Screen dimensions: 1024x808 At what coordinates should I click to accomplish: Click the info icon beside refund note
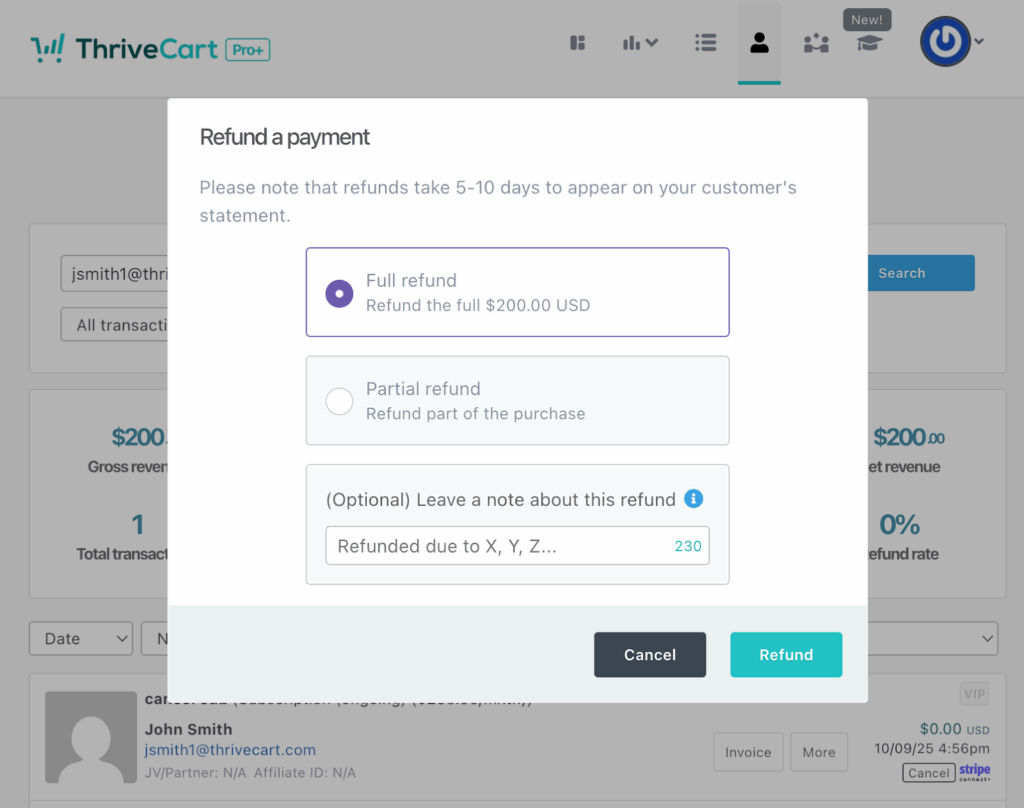694,499
